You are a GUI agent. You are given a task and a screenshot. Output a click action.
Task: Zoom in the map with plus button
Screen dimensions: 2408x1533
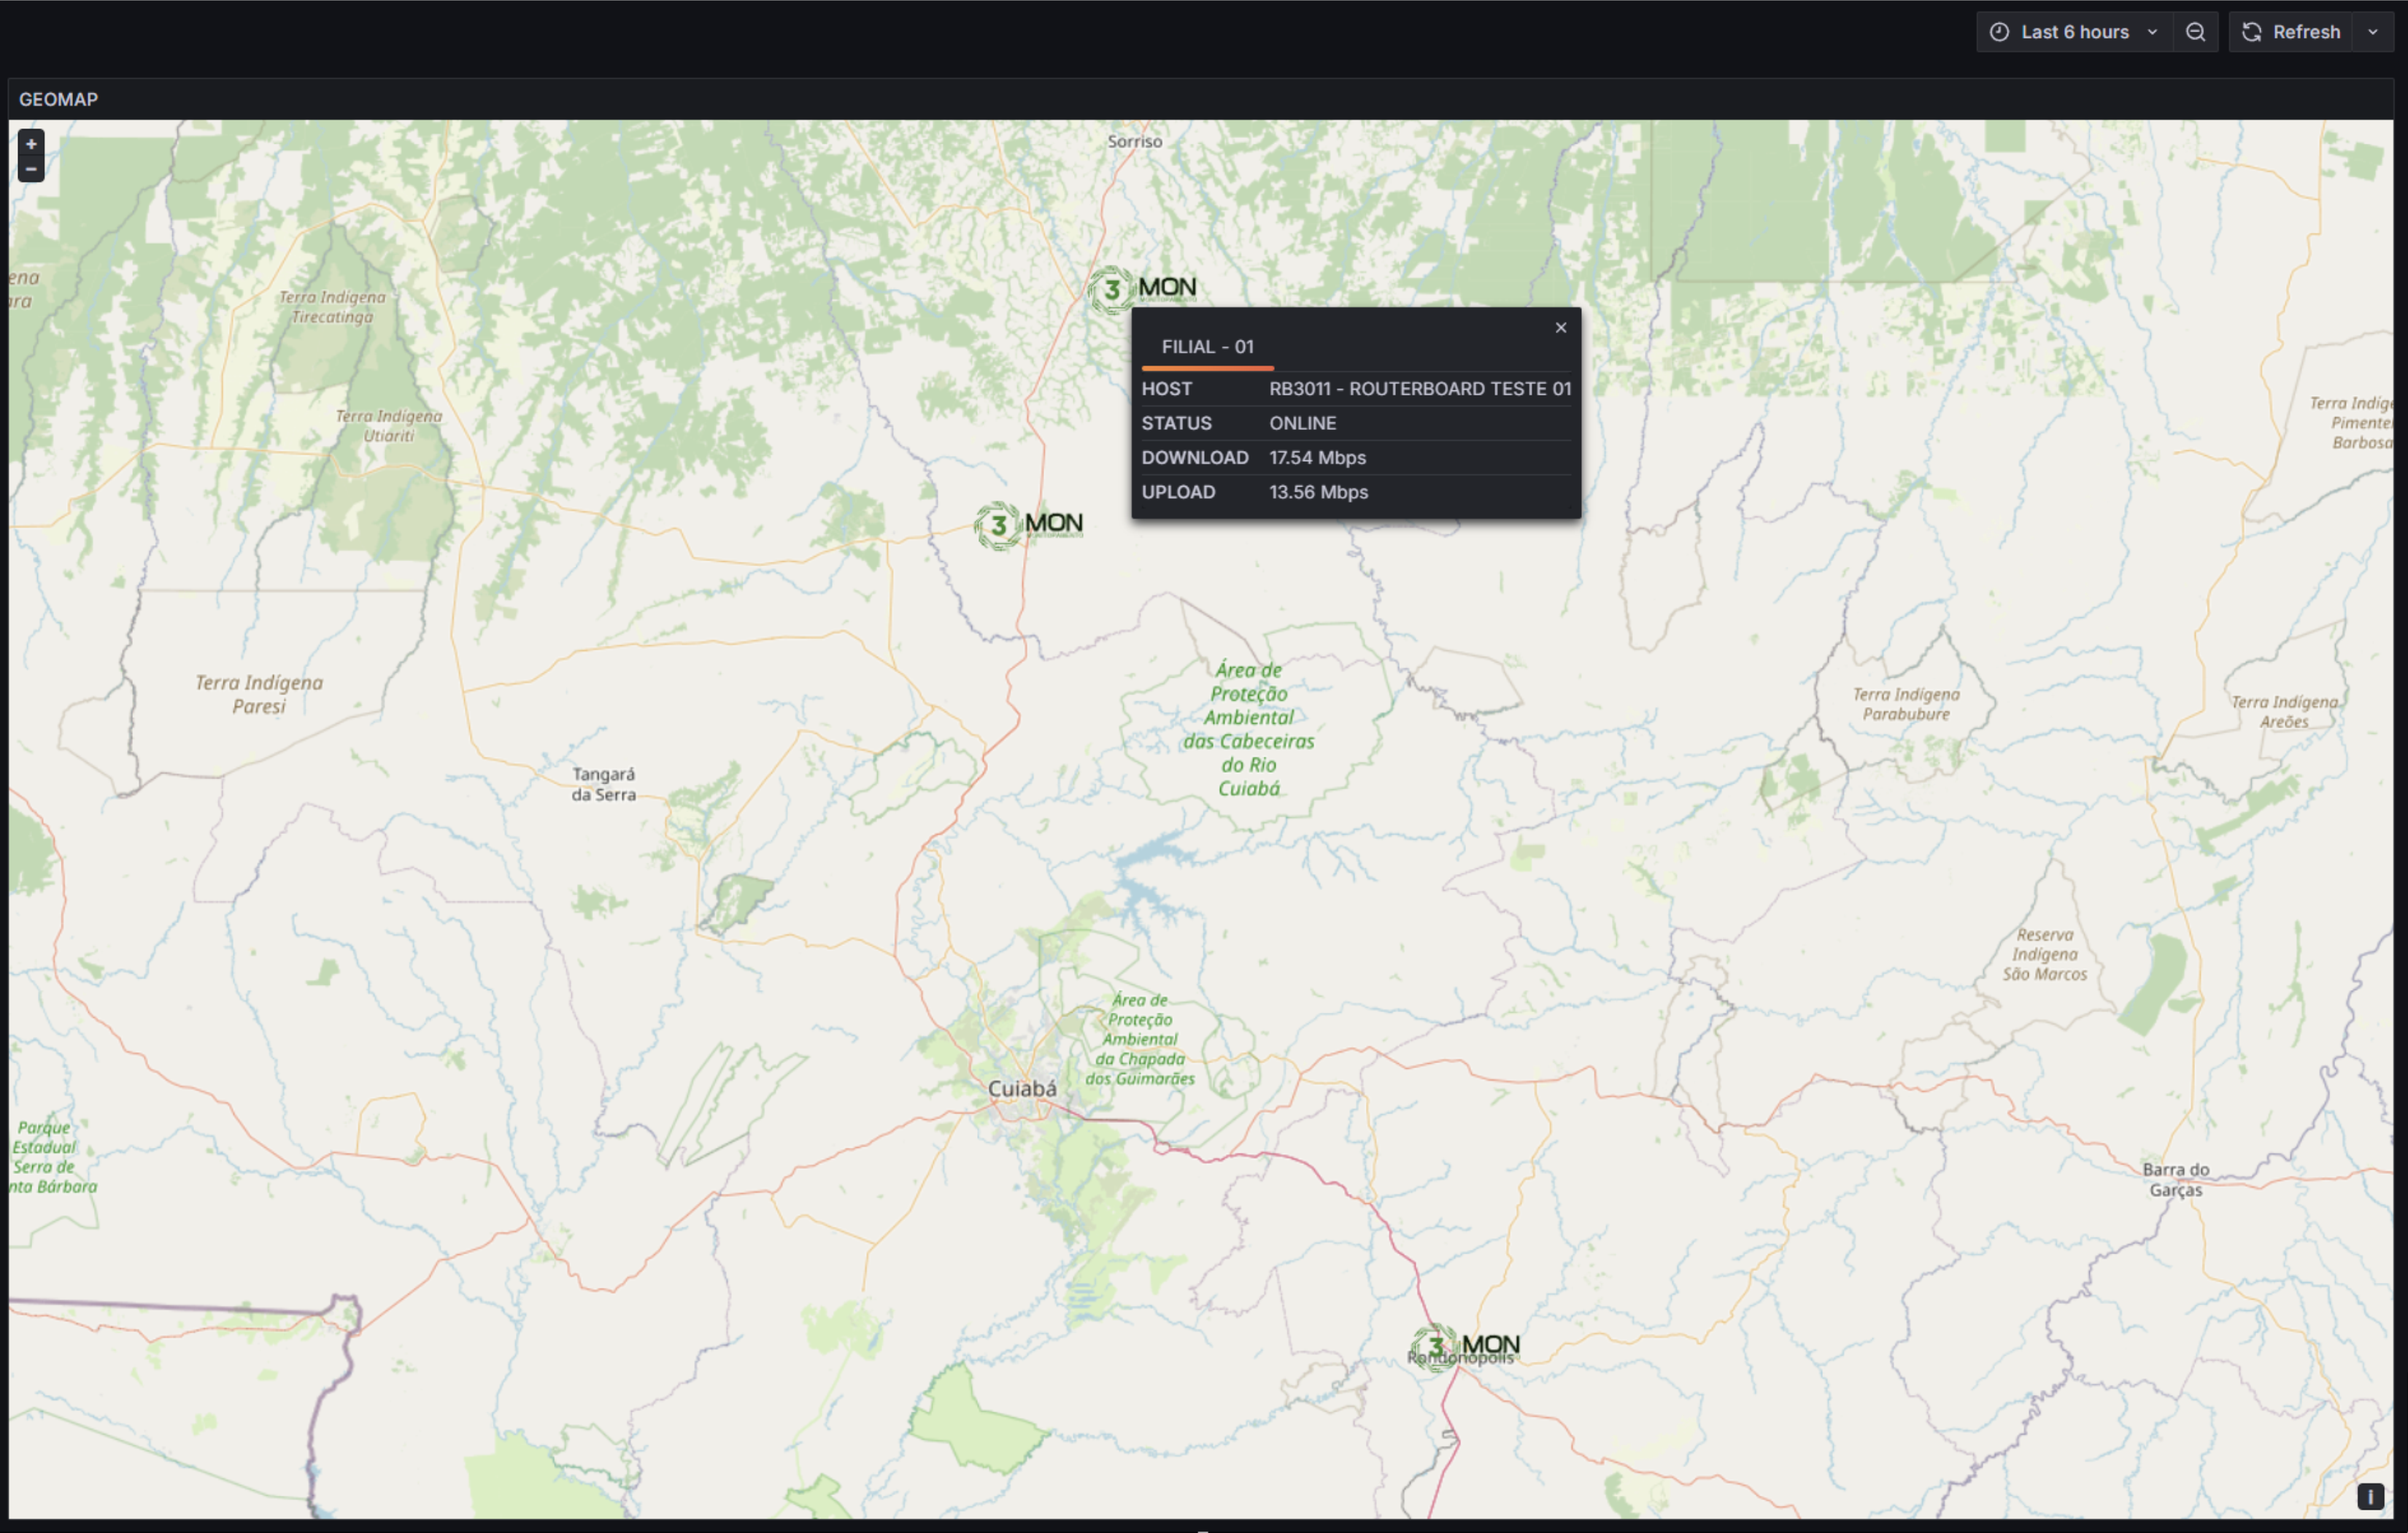click(x=31, y=144)
